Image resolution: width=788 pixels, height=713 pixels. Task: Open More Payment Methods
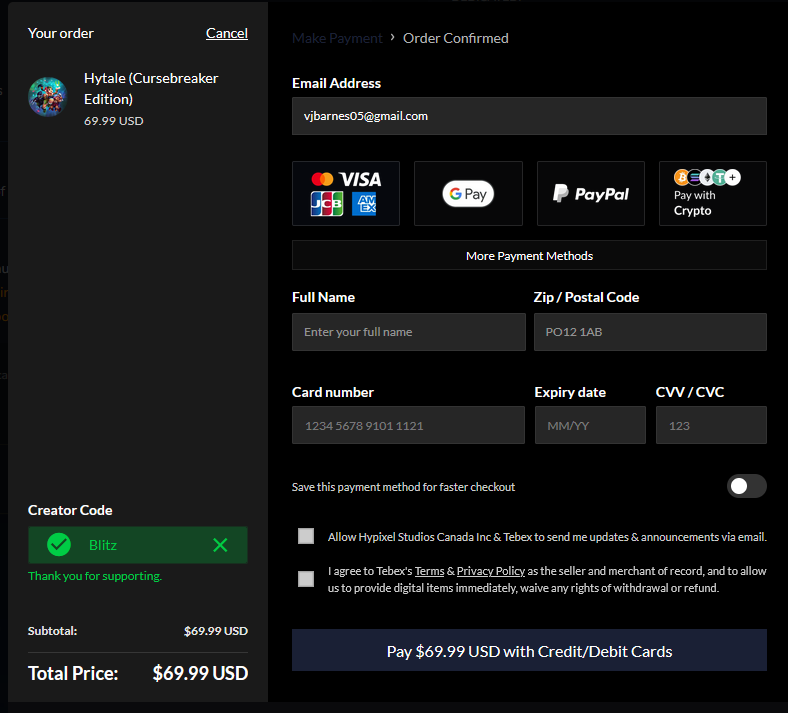tap(529, 255)
